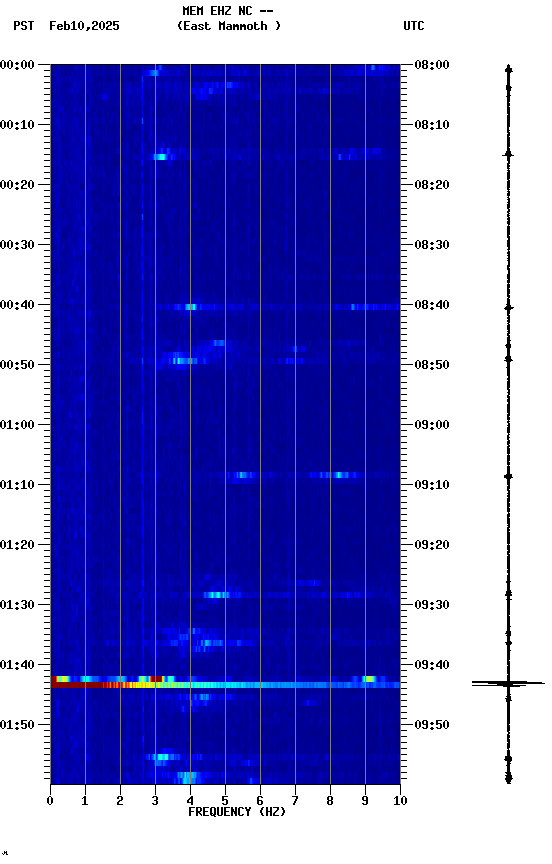Click the 10 Hz frequency tick label
Viewport: 552px width, 864px height.
pos(400,801)
